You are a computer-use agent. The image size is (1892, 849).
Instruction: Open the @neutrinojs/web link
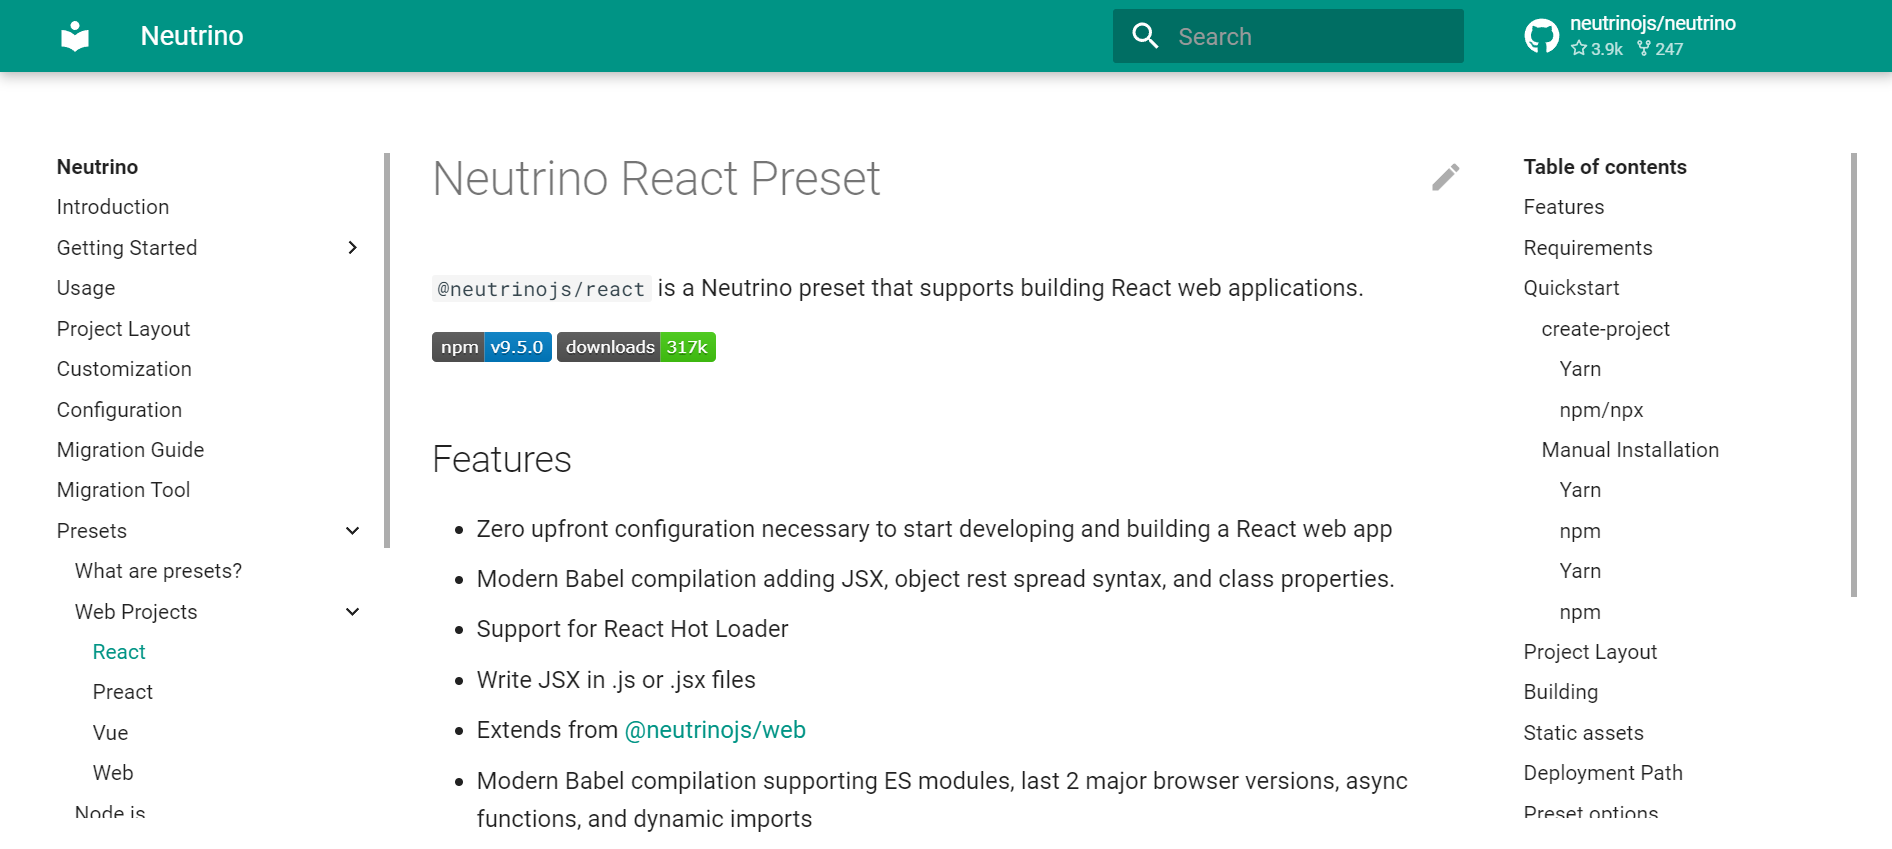tap(715, 730)
